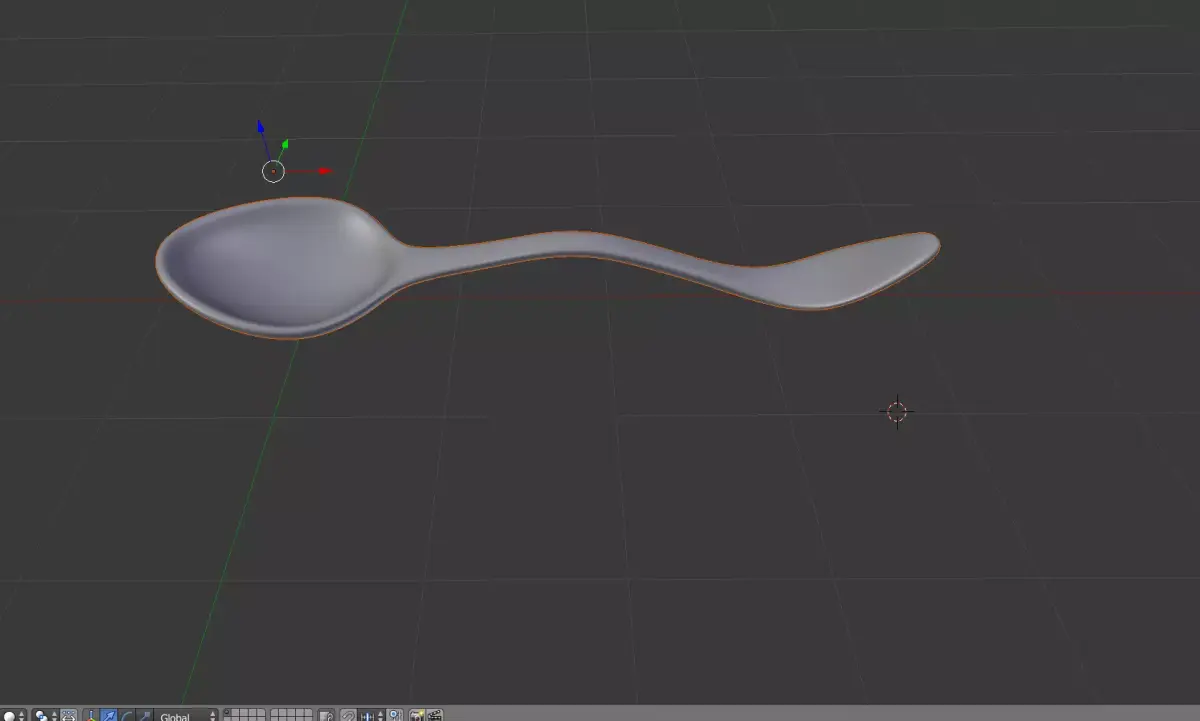Click the lock-to-scene icon before the magnet
Viewport: 1200px width, 721px height.
click(x=324, y=714)
